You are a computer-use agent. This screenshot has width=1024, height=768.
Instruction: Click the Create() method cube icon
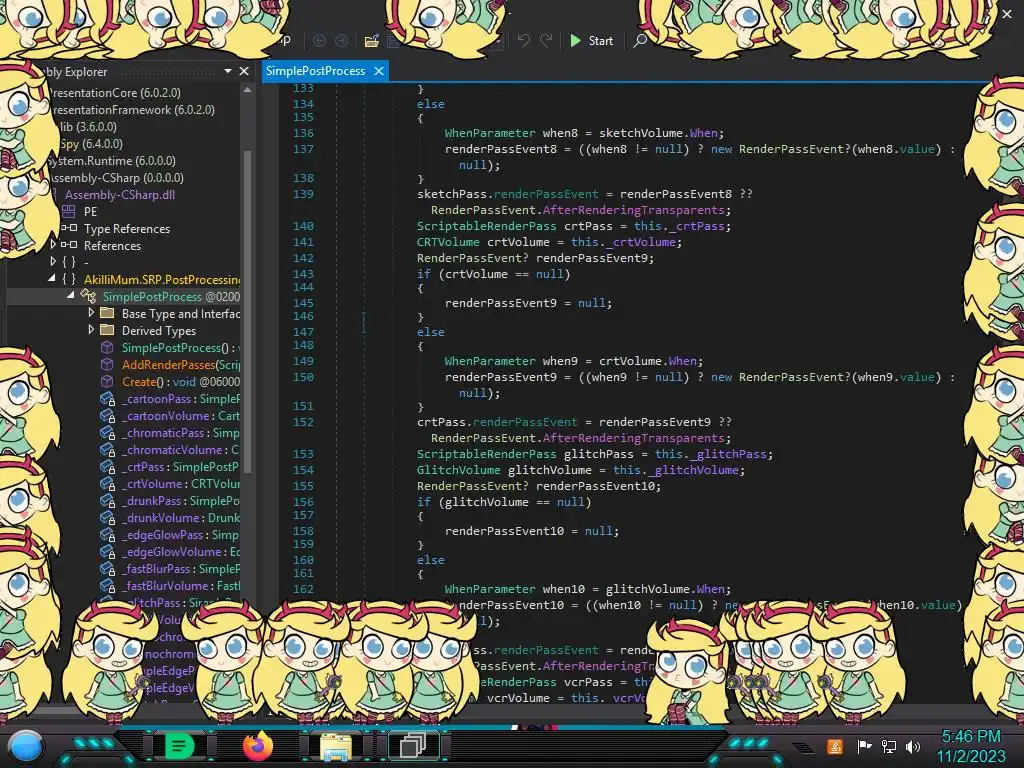tap(107, 381)
